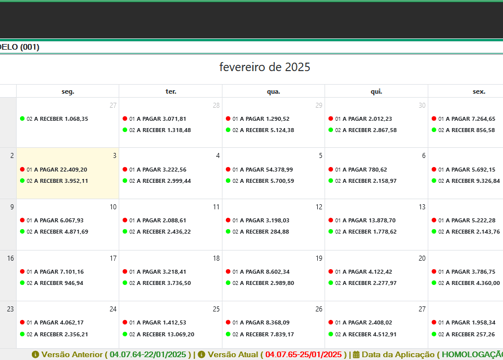Click the A RECEBER 2.989,80 entry

pyautogui.click(x=260, y=283)
